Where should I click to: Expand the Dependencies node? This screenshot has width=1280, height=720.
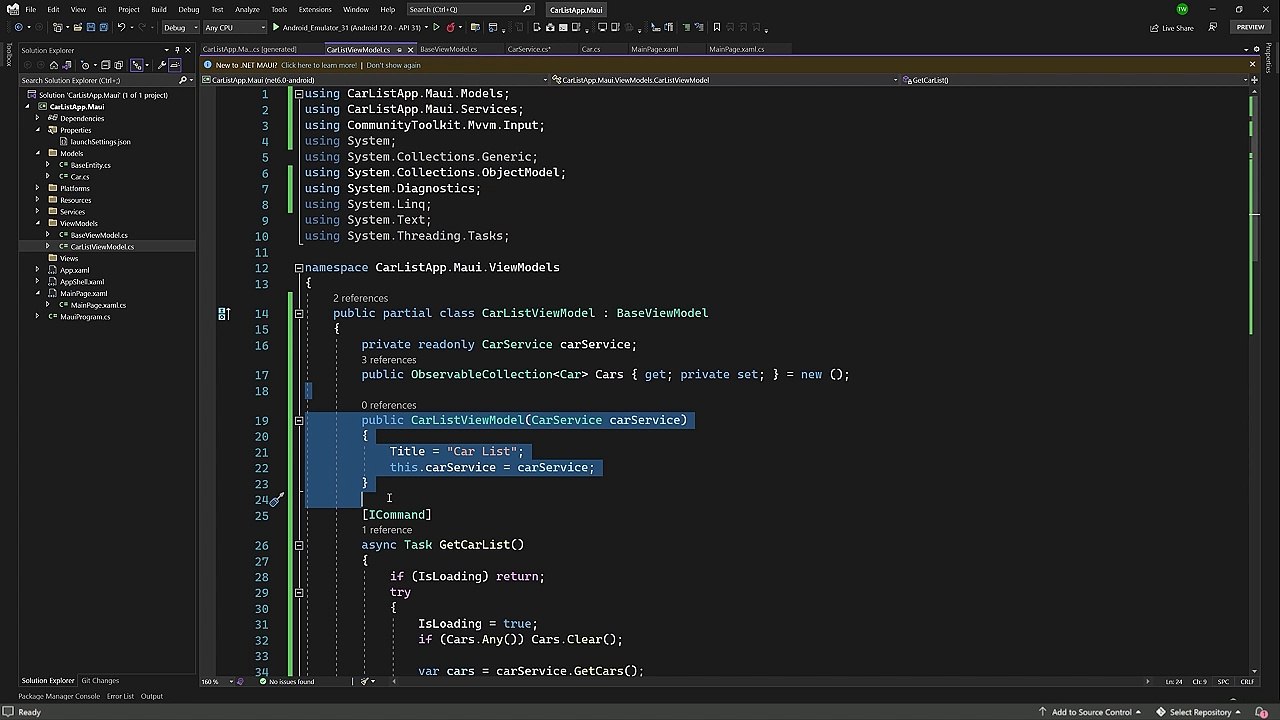(38, 118)
